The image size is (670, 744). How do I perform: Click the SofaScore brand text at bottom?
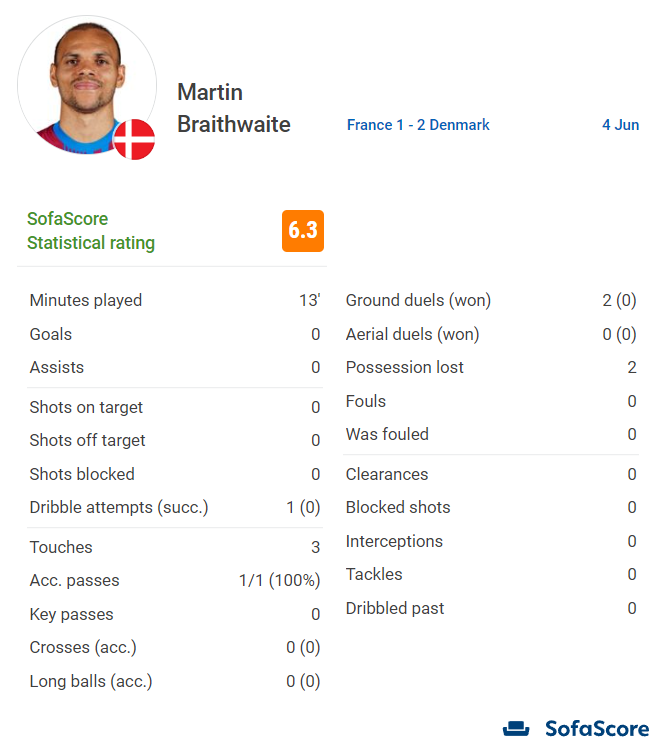596,728
